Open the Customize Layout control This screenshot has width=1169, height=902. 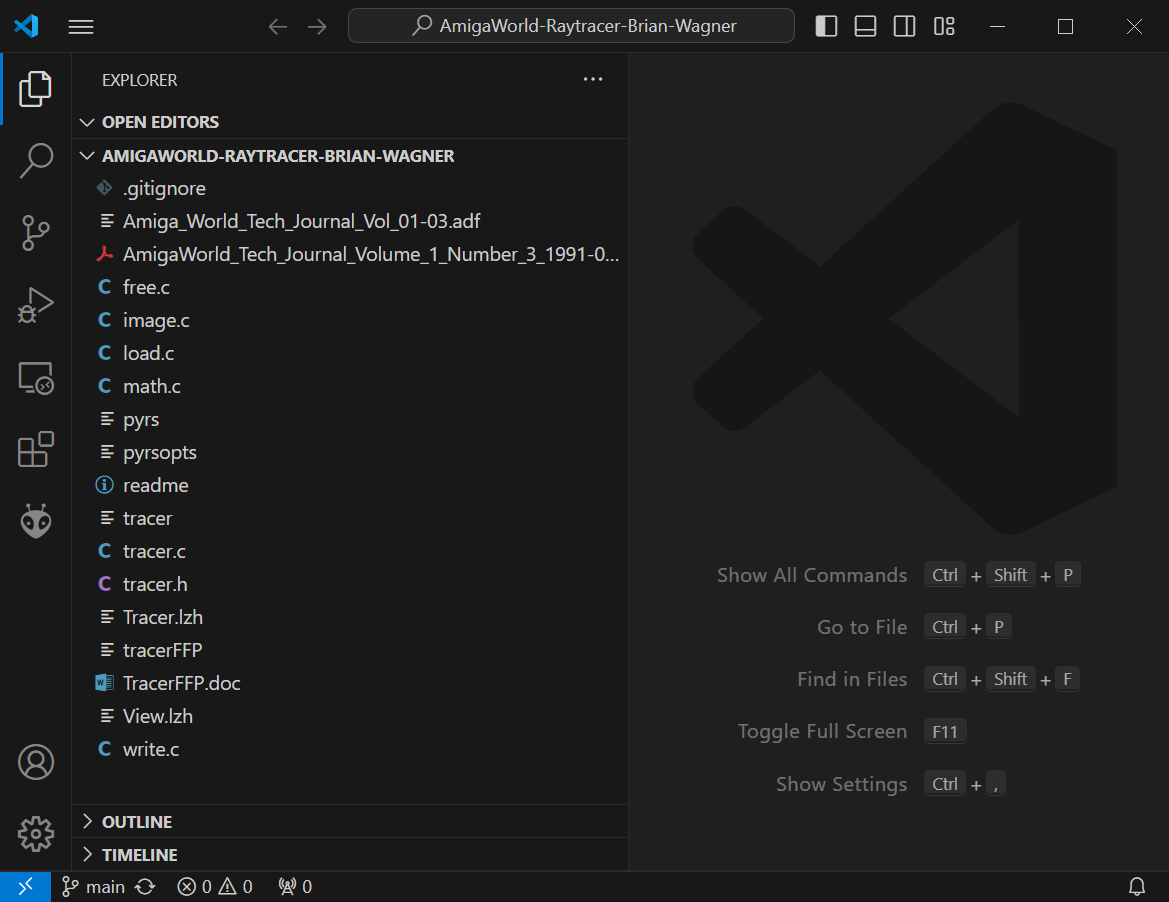click(x=944, y=27)
